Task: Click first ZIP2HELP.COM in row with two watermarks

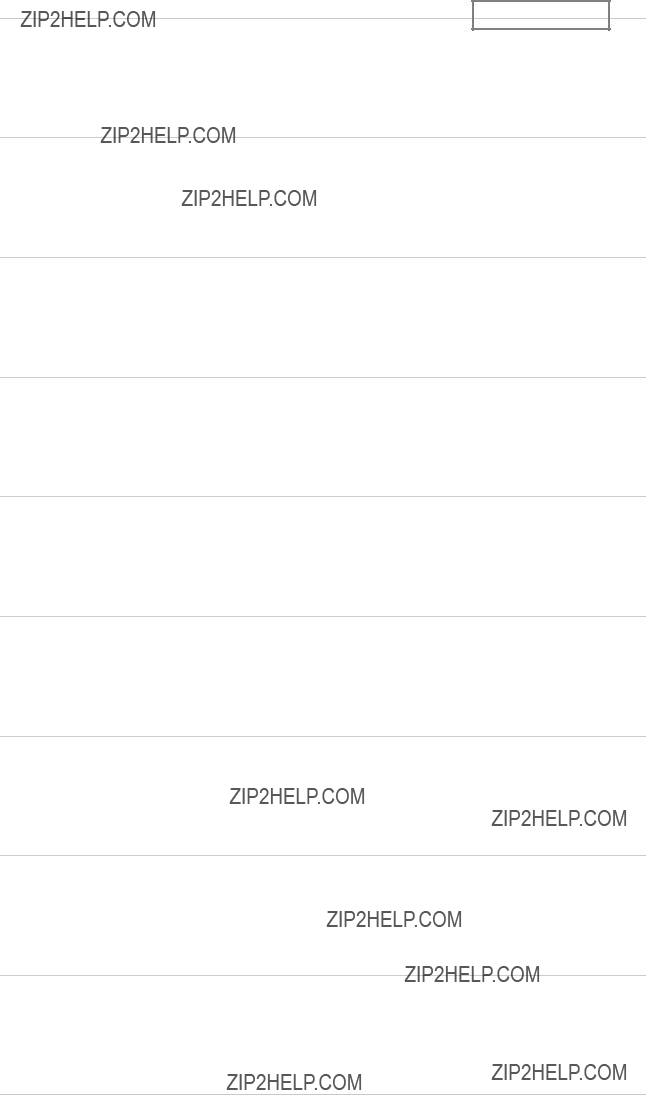Action: (x=297, y=797)
